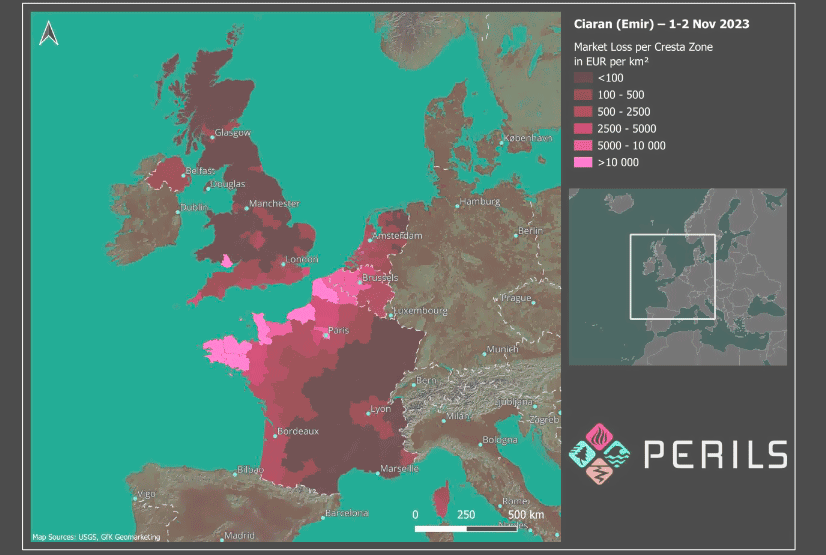Viewport: 826px width, 555px height.
Task: Click the Bologna city label
Action: pos(499,440)
